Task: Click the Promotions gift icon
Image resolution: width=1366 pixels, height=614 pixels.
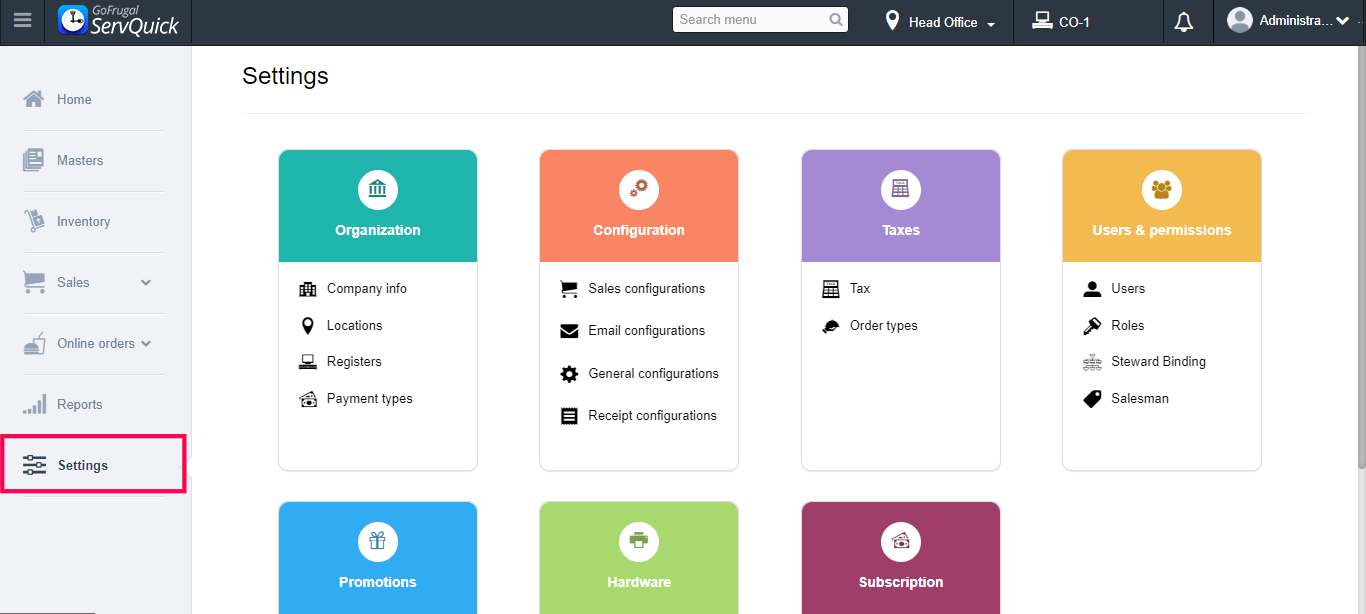Action: tap(378, 542)
